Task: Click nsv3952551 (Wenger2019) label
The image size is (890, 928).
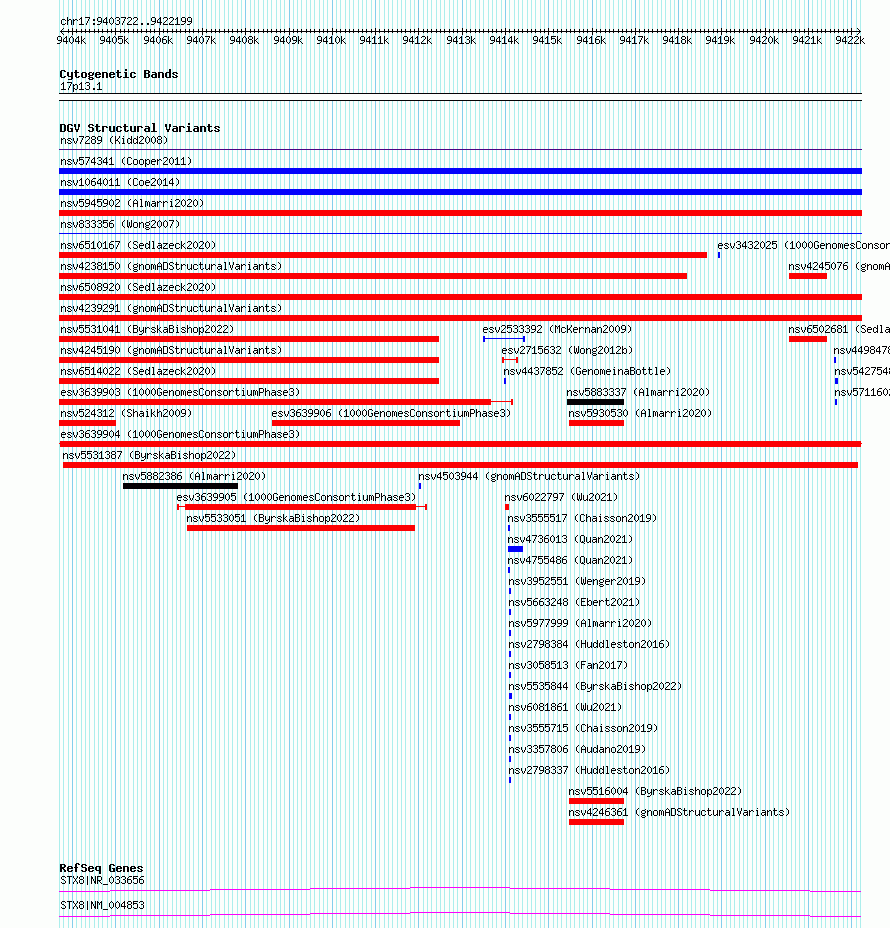Action: click(577, 581)
